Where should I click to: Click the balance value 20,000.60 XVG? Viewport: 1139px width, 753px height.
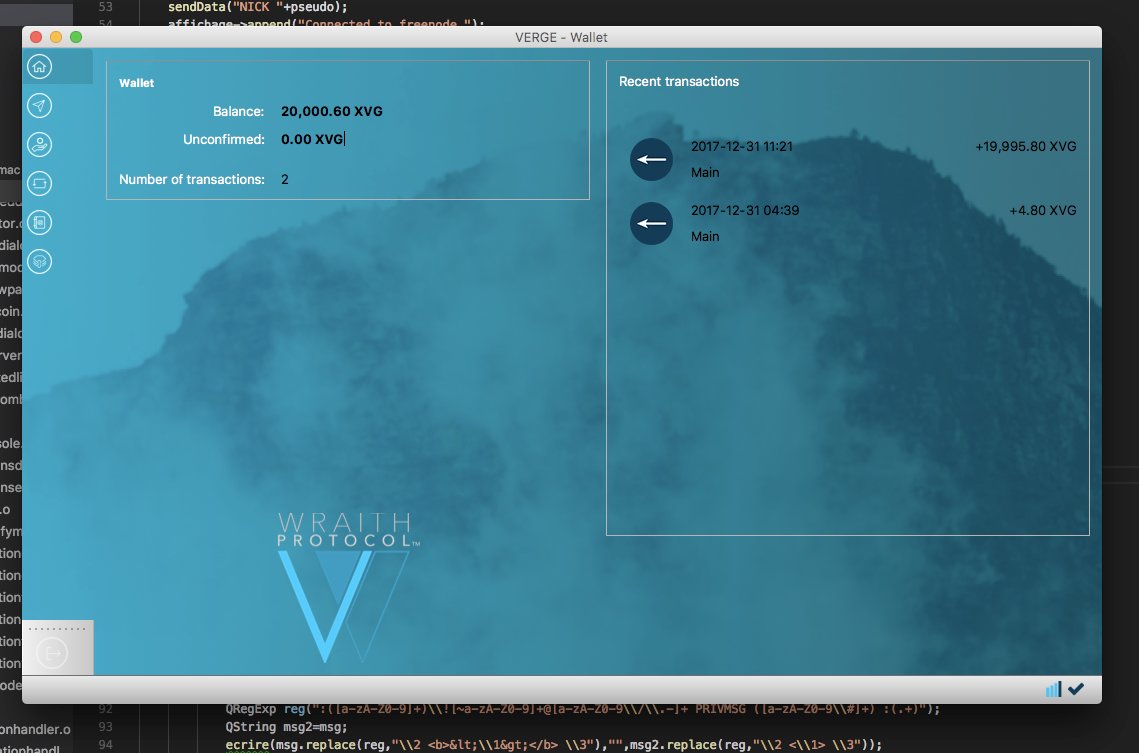point(332,111)
